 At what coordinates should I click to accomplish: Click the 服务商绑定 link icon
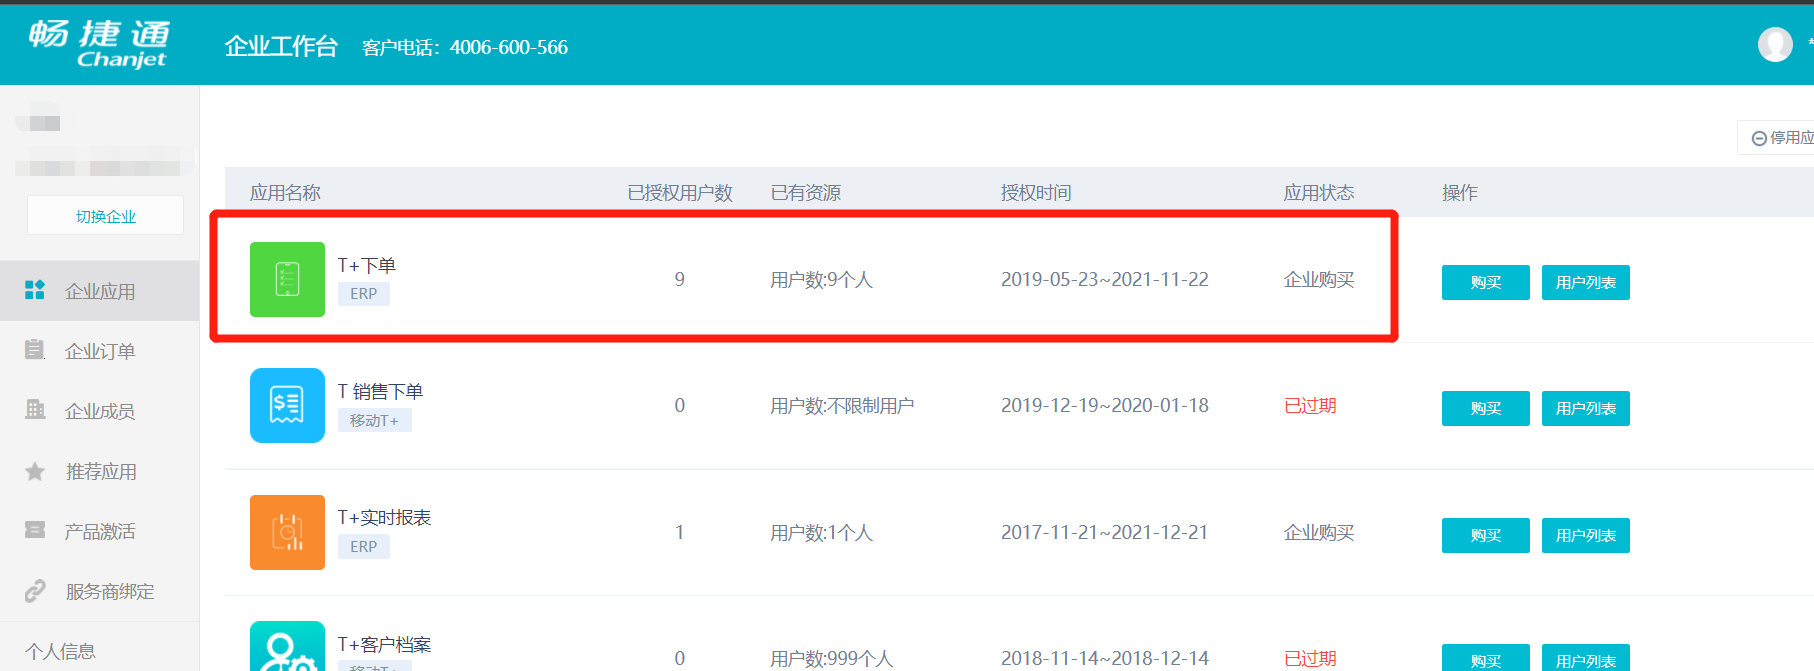[x=35, y=591]
